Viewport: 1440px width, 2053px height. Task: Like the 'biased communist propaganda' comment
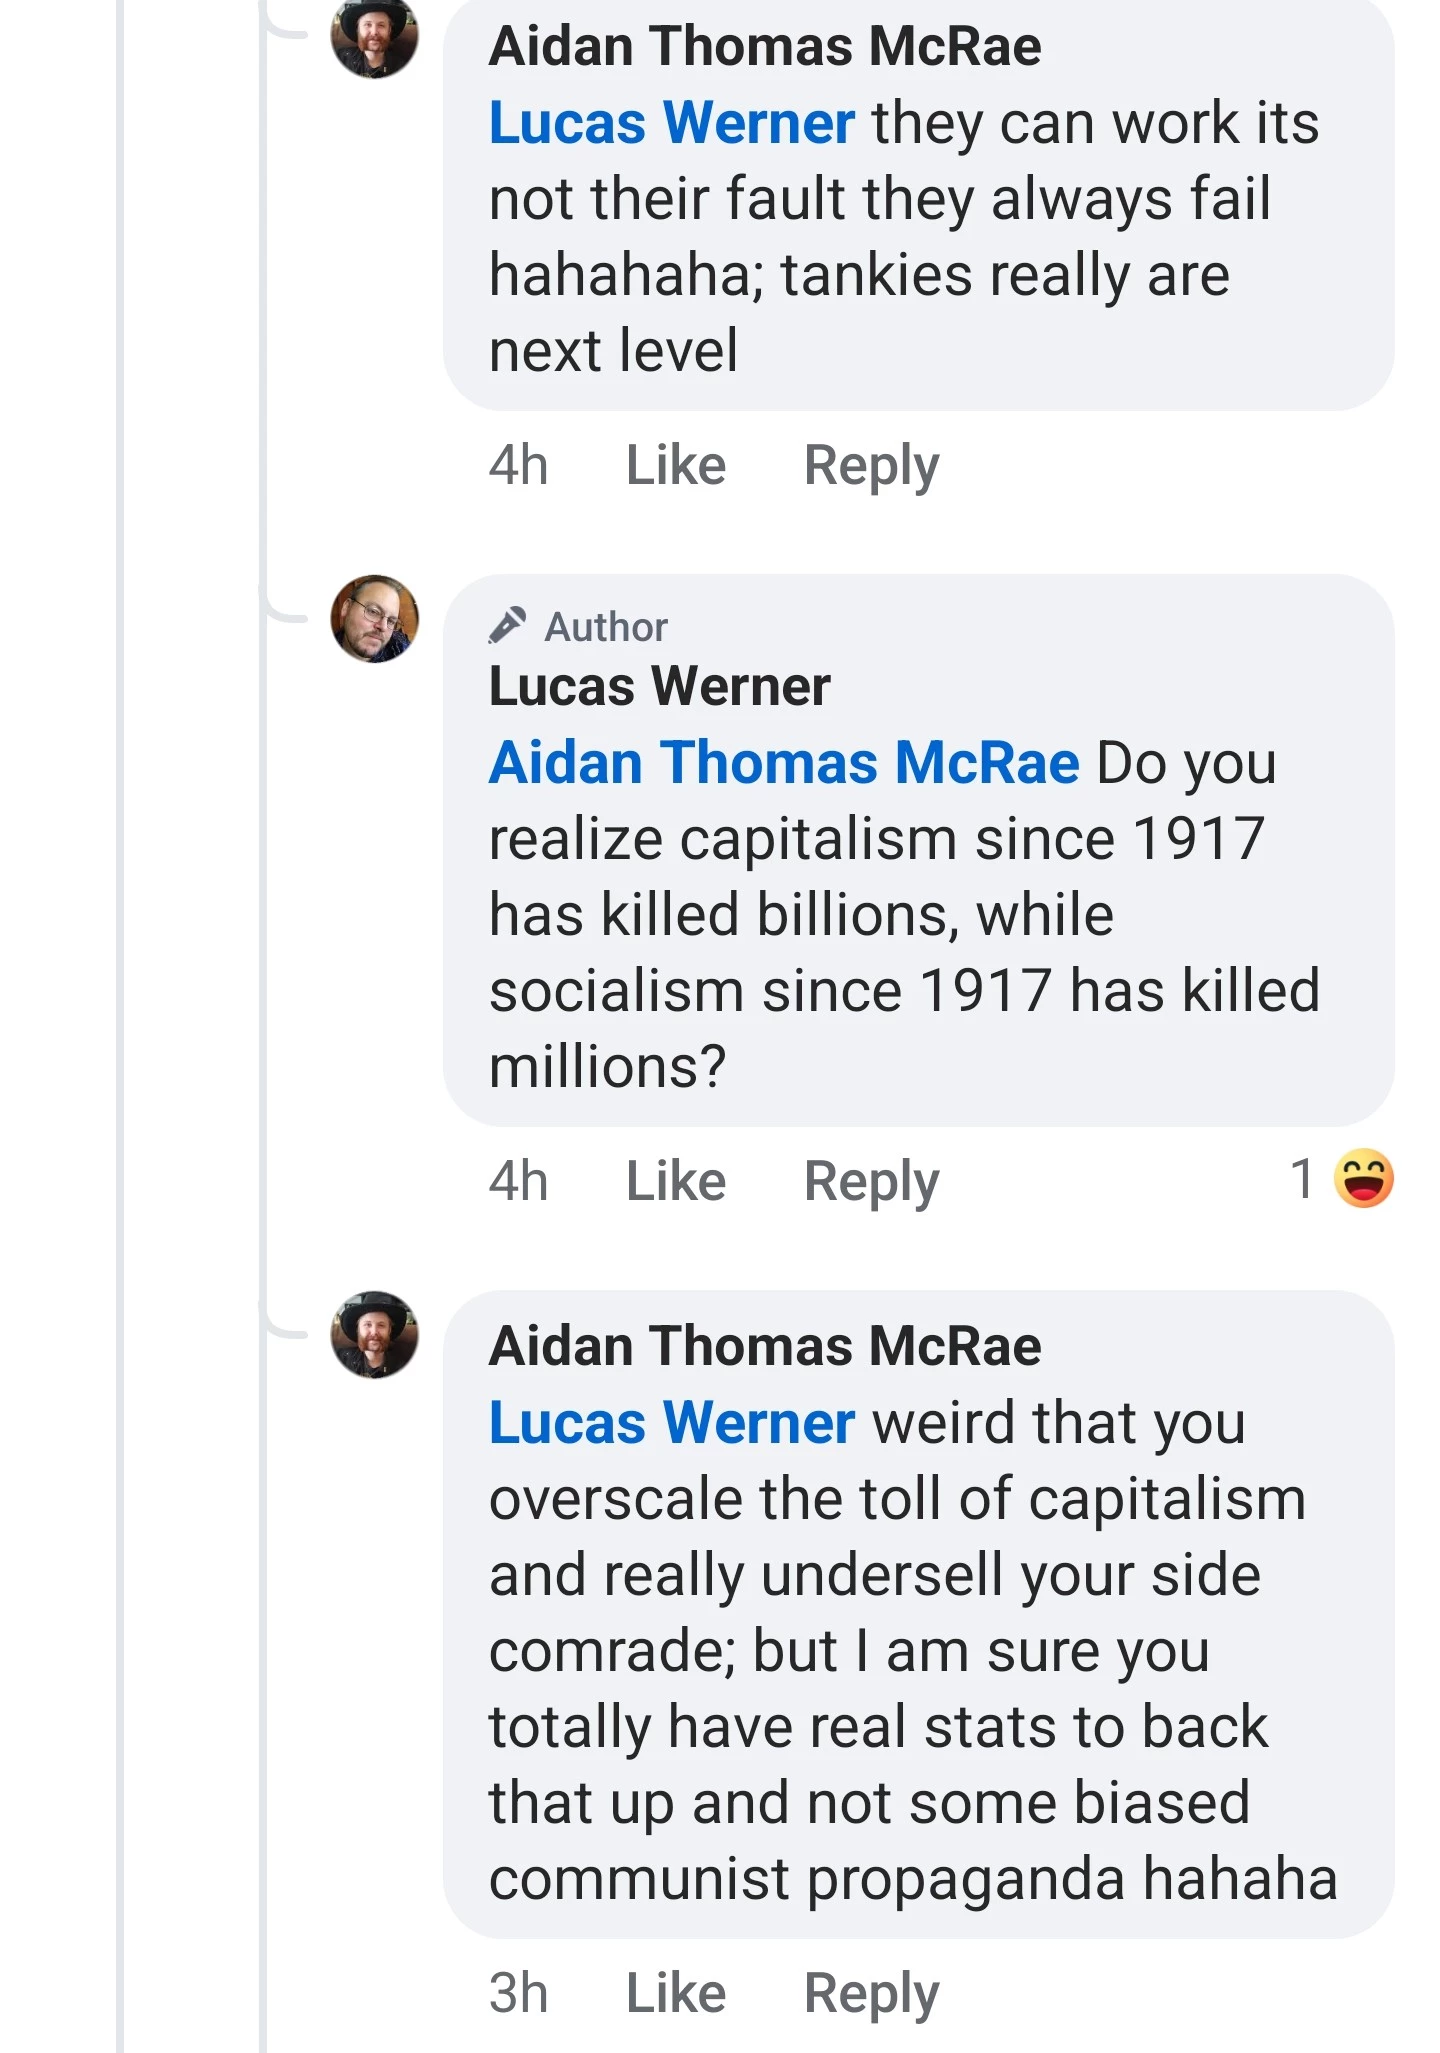(676, 1992)
